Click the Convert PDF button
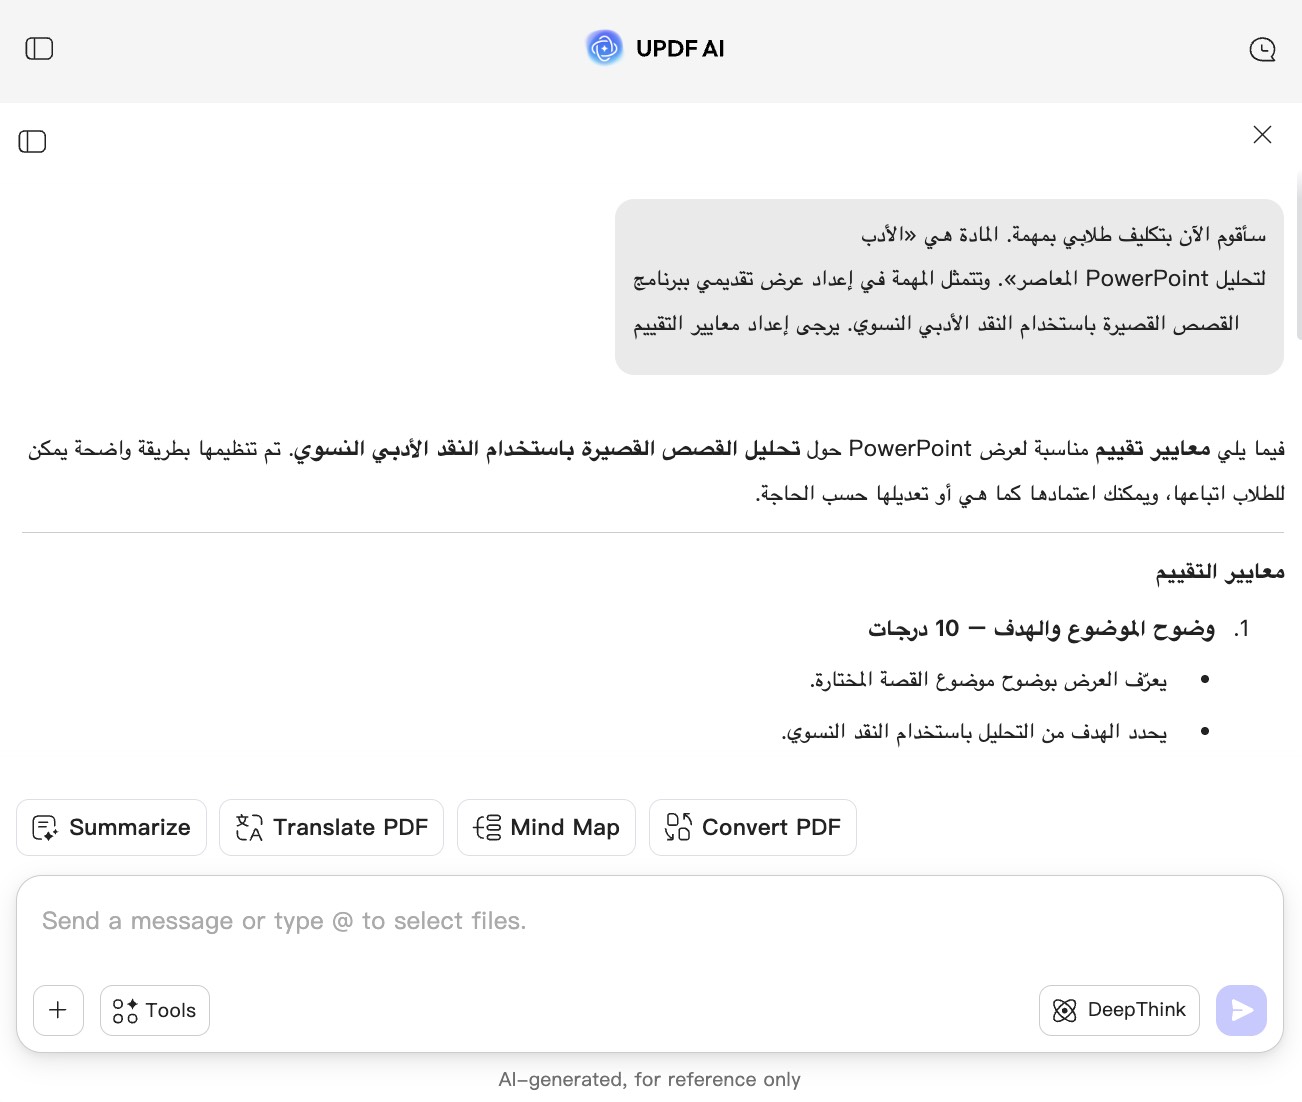 point(752,827)
